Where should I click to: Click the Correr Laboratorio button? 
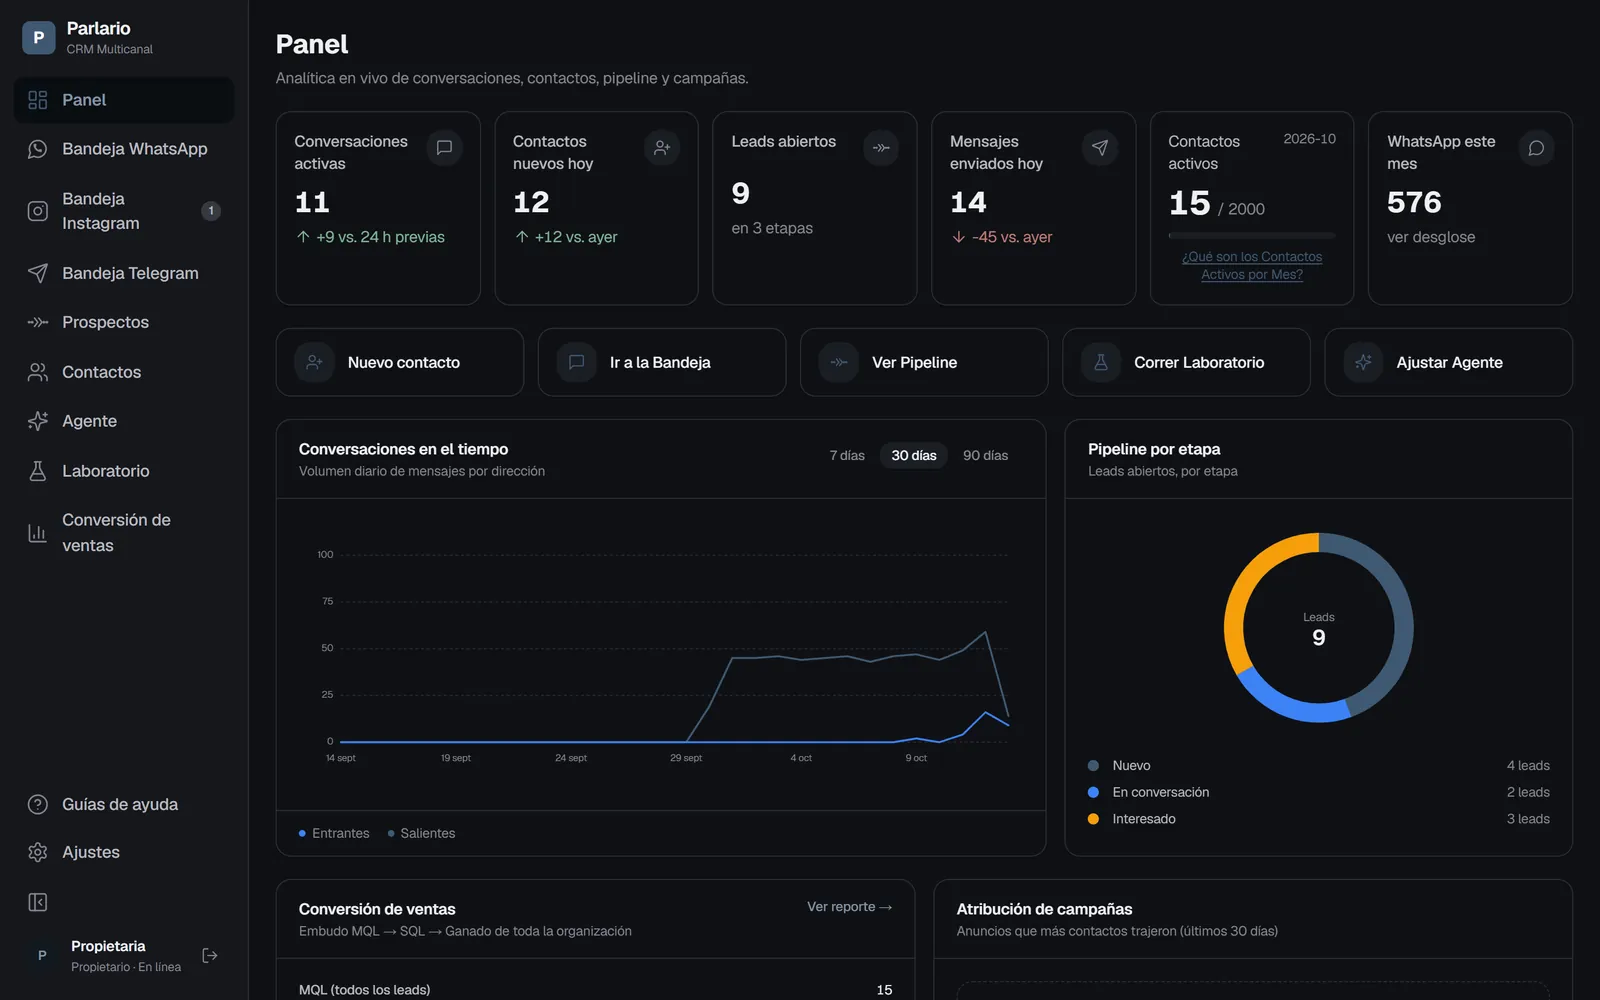click(x=1186, y=362)
